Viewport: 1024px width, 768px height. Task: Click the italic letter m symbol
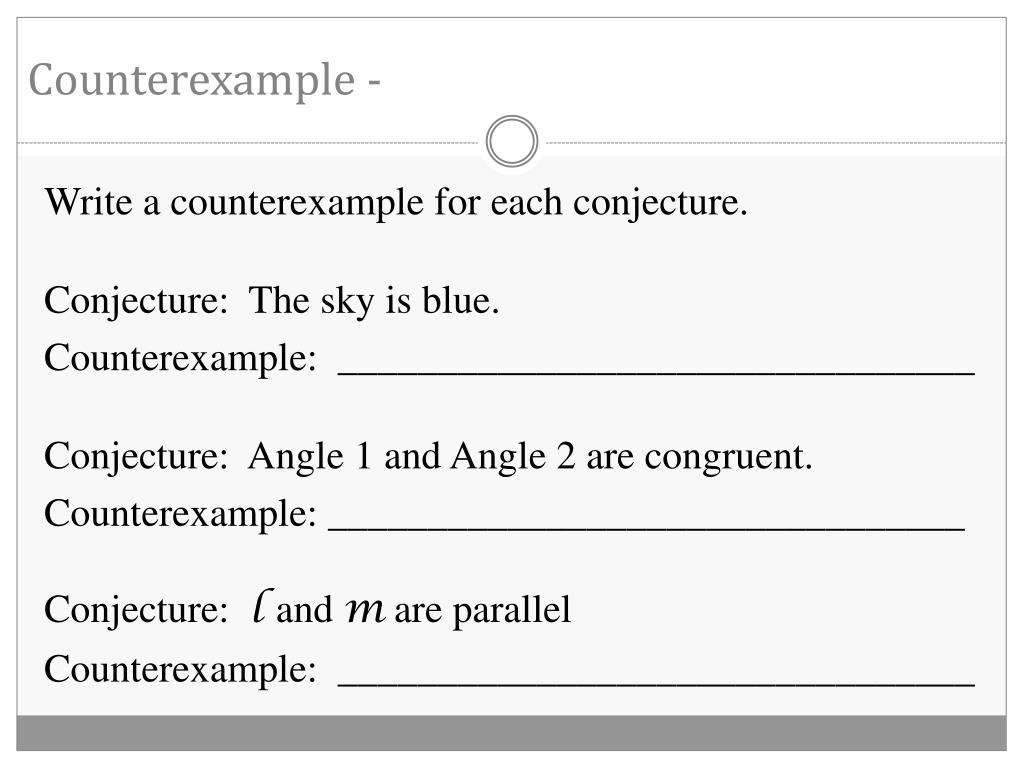364,611
